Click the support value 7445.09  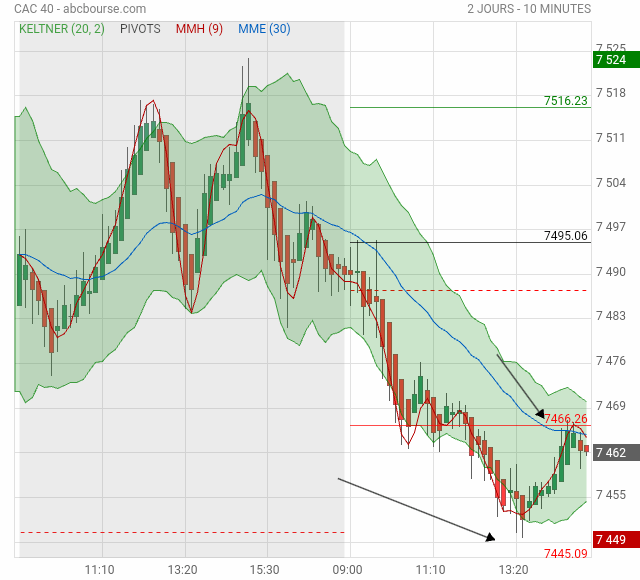pyautogui.click(x=565, y=553)
